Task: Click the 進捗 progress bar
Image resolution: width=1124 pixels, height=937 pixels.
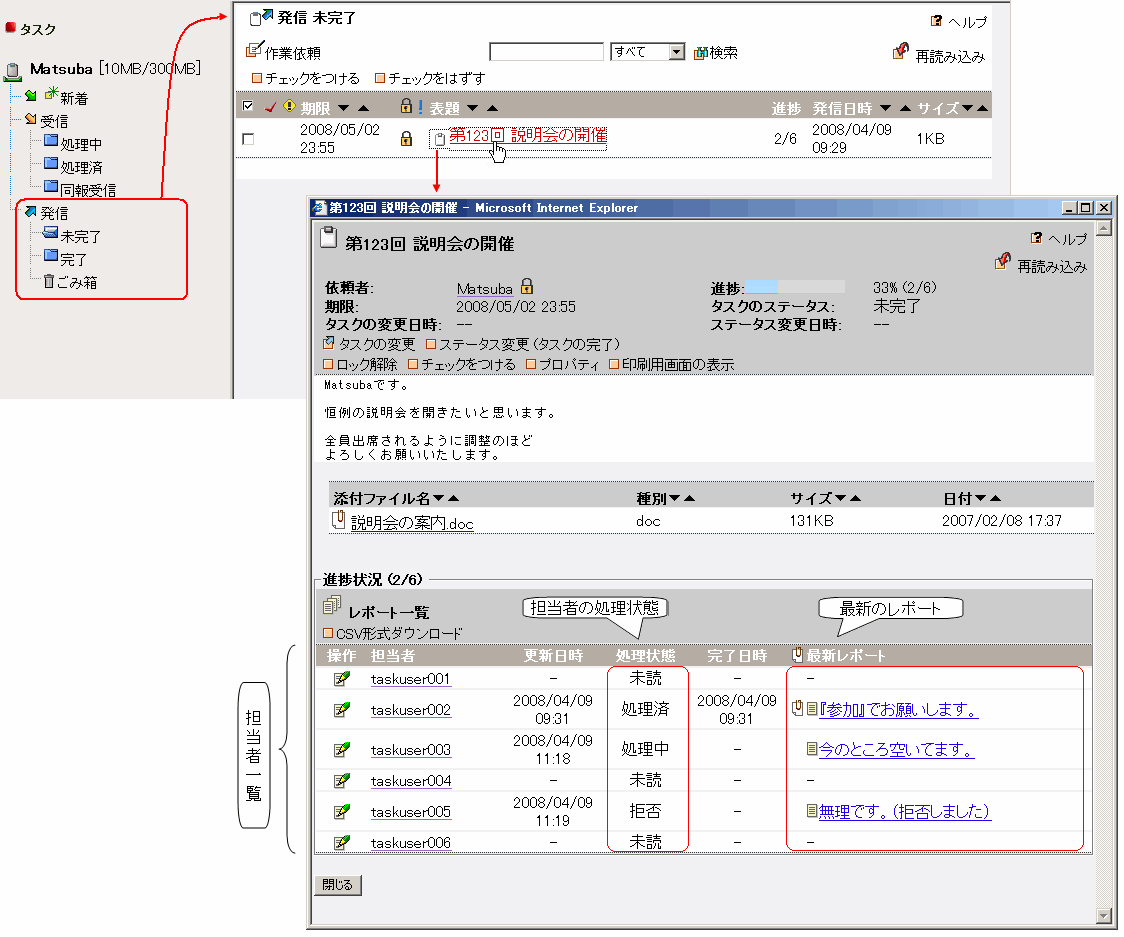Action: point(795,287)
